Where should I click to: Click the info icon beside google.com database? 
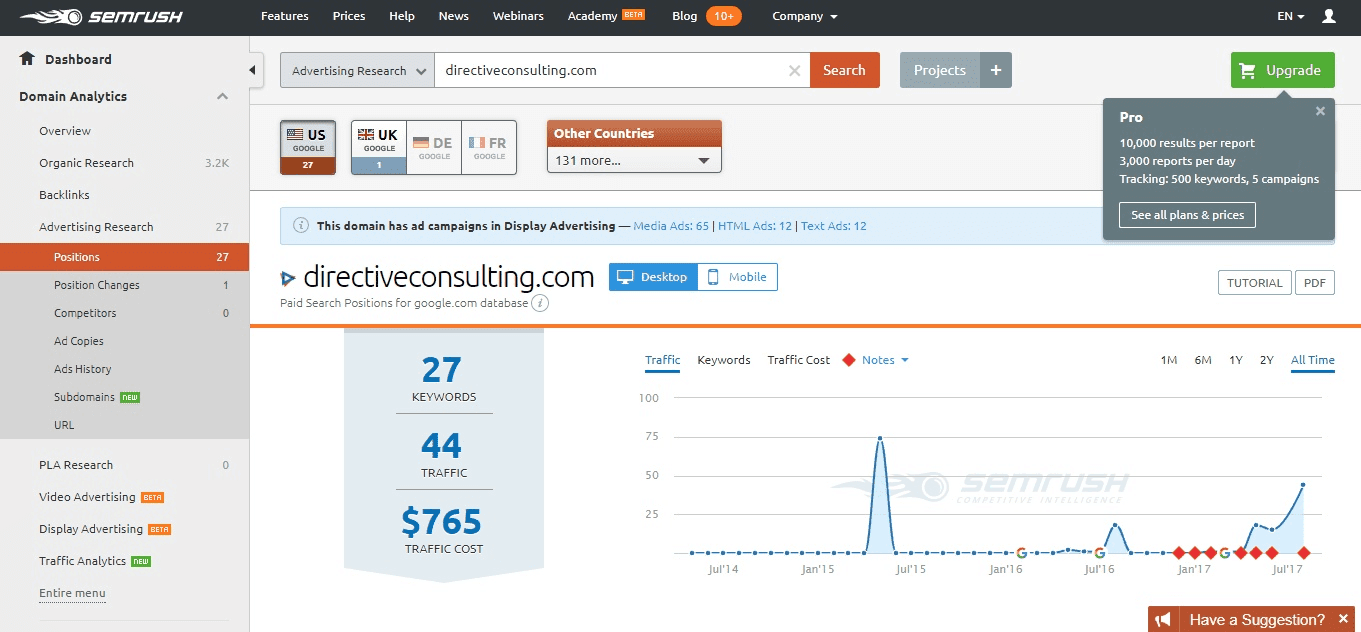[540, 303]
